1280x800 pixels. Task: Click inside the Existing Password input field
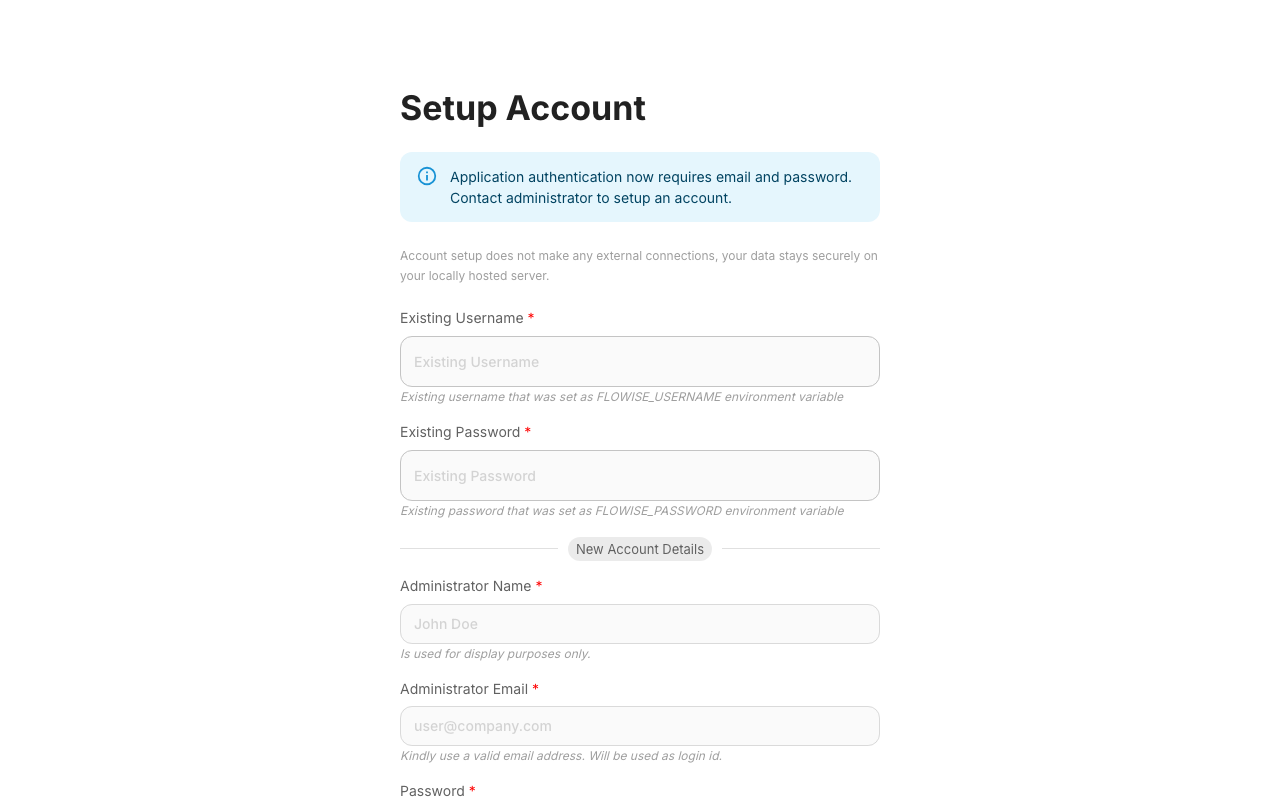(639, 475)
